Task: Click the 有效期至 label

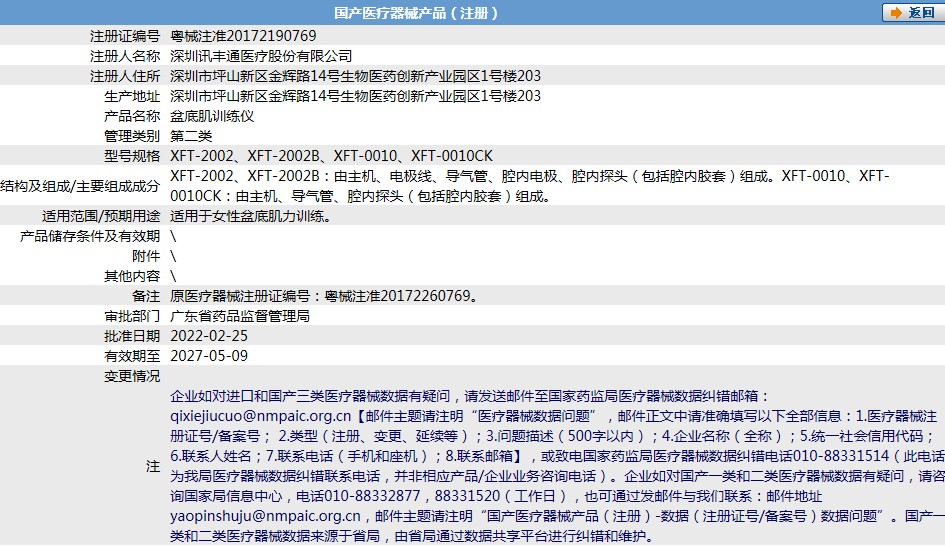Action: [132, 356]
